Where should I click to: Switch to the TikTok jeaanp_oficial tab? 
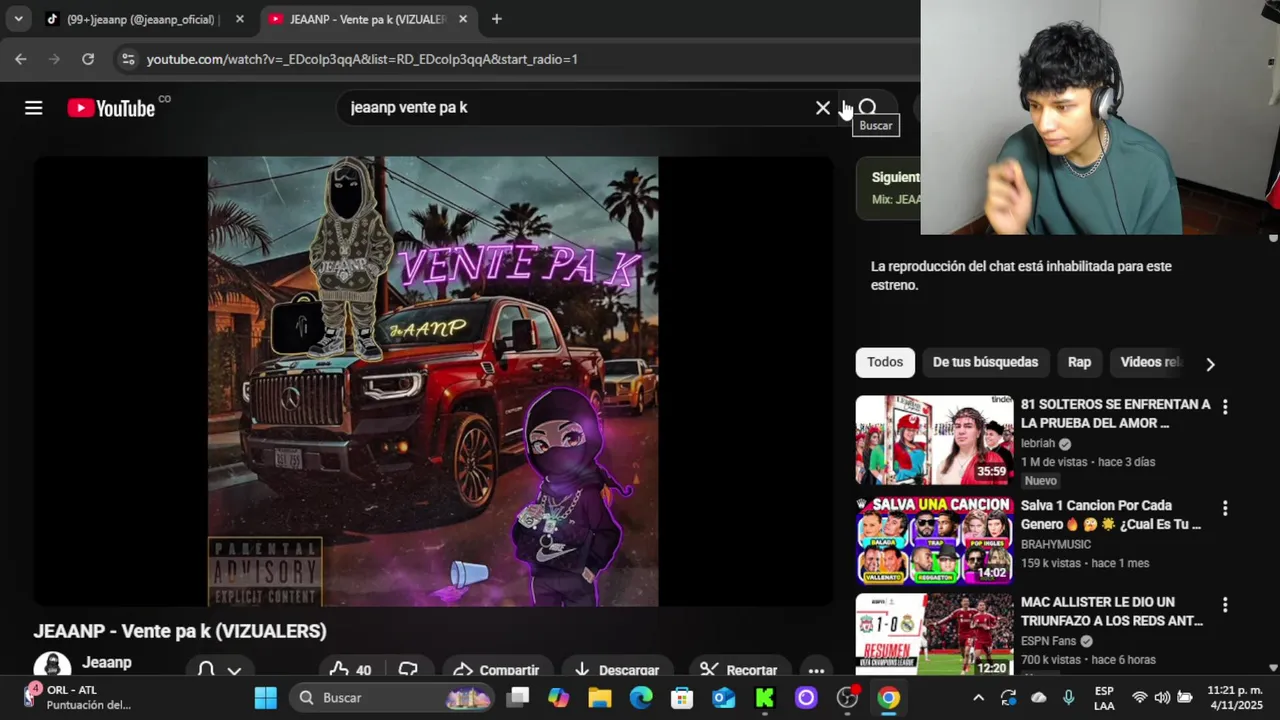141,19
